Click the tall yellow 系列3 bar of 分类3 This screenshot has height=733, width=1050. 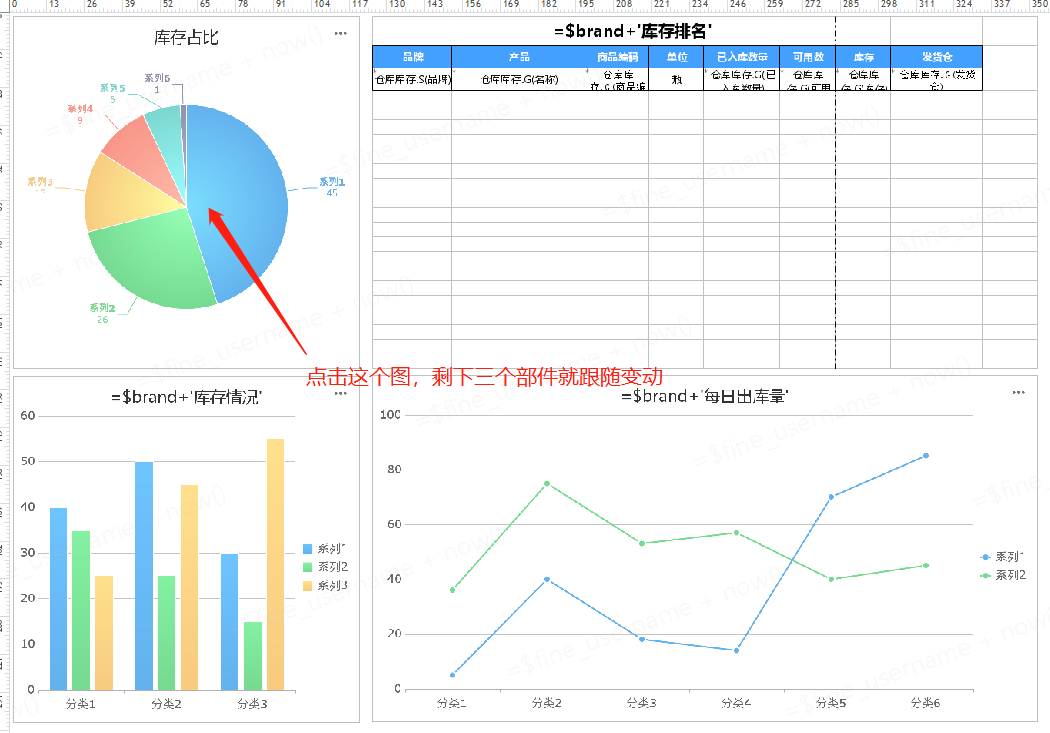pos(275,564)
